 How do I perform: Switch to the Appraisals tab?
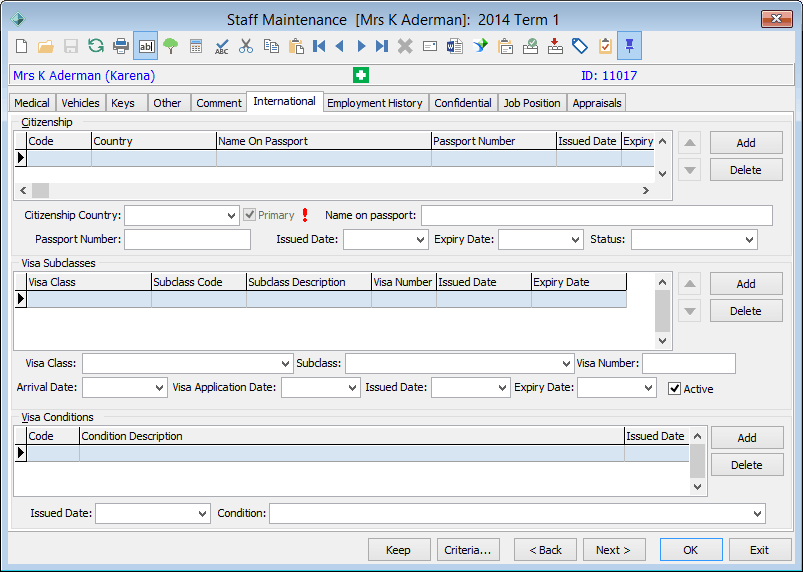coord(597,103)
